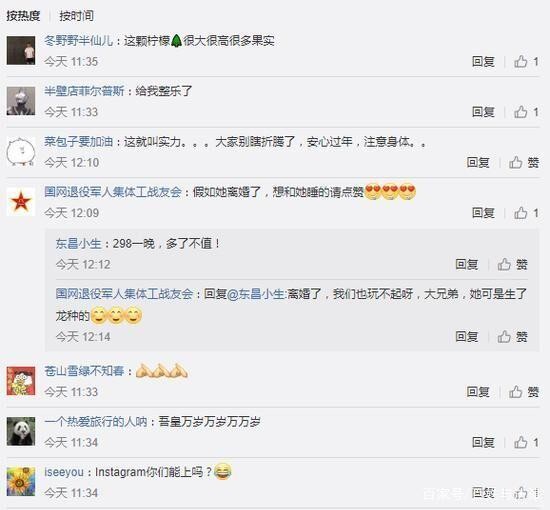Switch to 按时间 sorting tab
This screenshot has height=510, width=550.
point(76,16)
